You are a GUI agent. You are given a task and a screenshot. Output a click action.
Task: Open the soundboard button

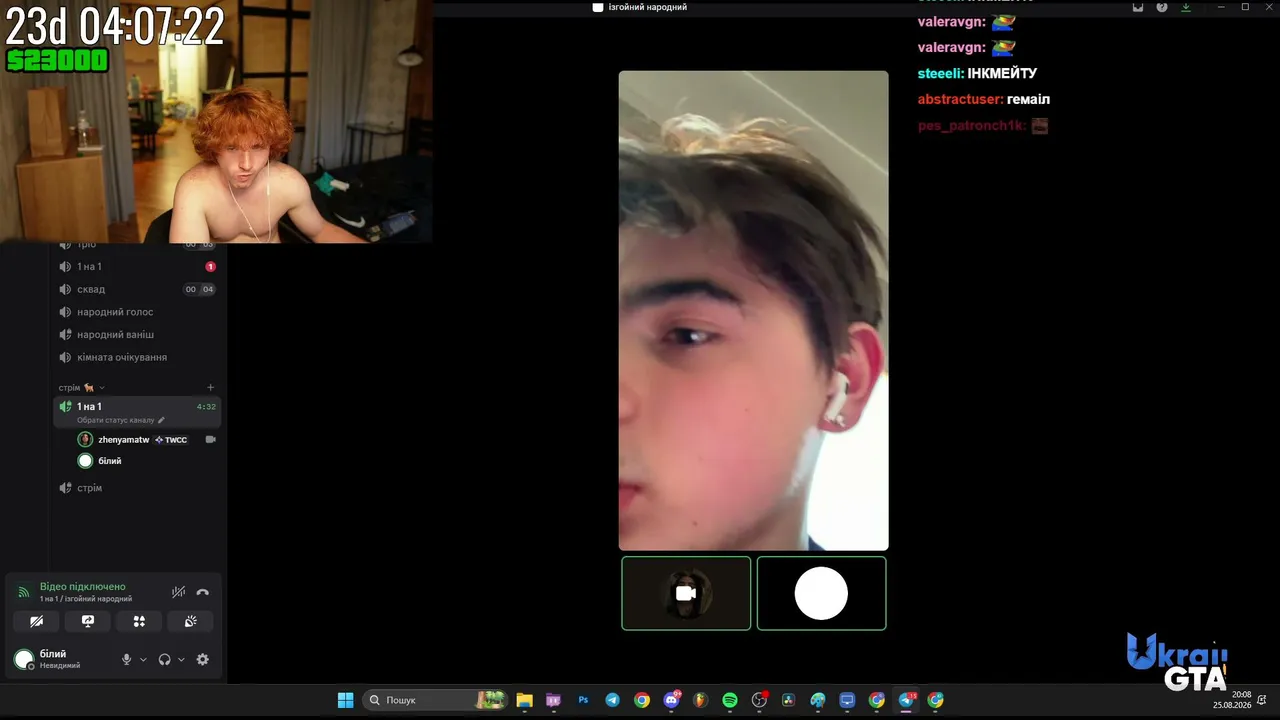pos(191,621)
